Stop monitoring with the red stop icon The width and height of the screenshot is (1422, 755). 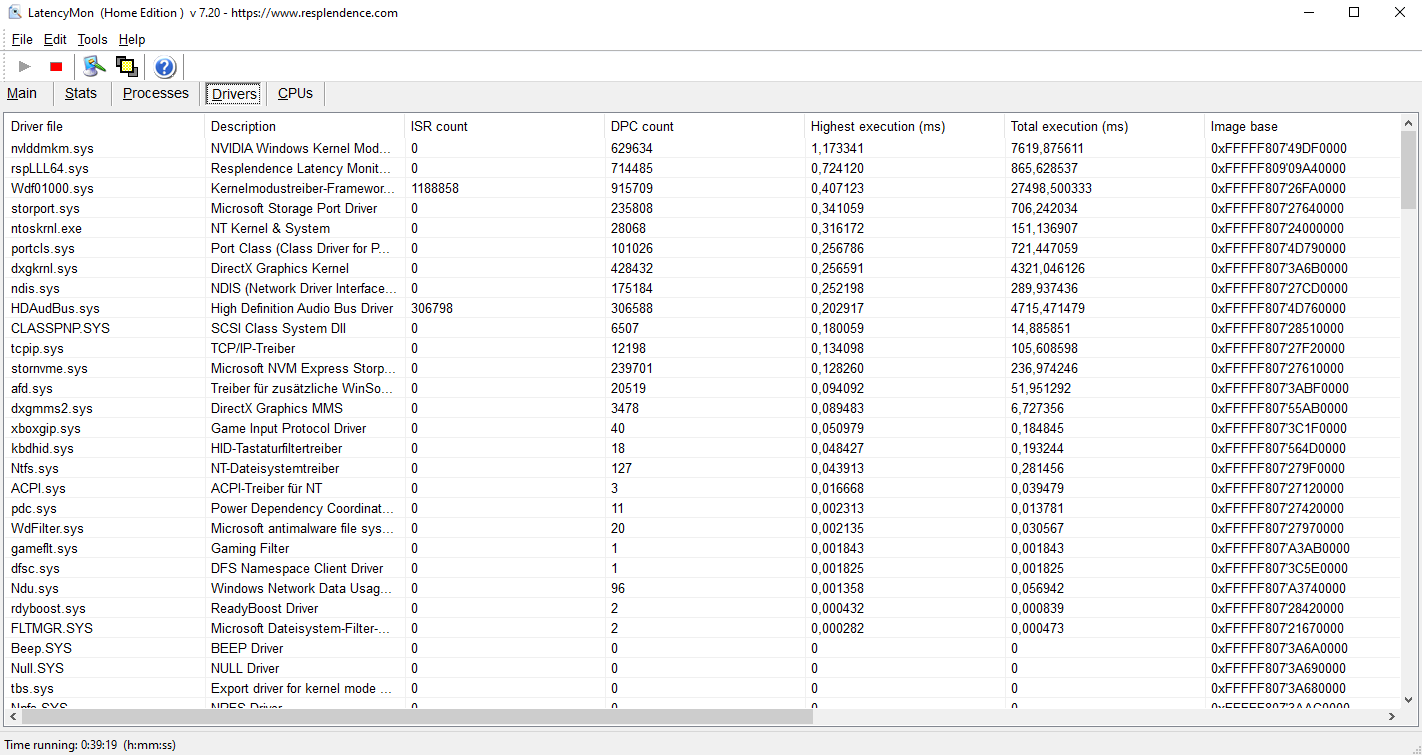(56, 67)
